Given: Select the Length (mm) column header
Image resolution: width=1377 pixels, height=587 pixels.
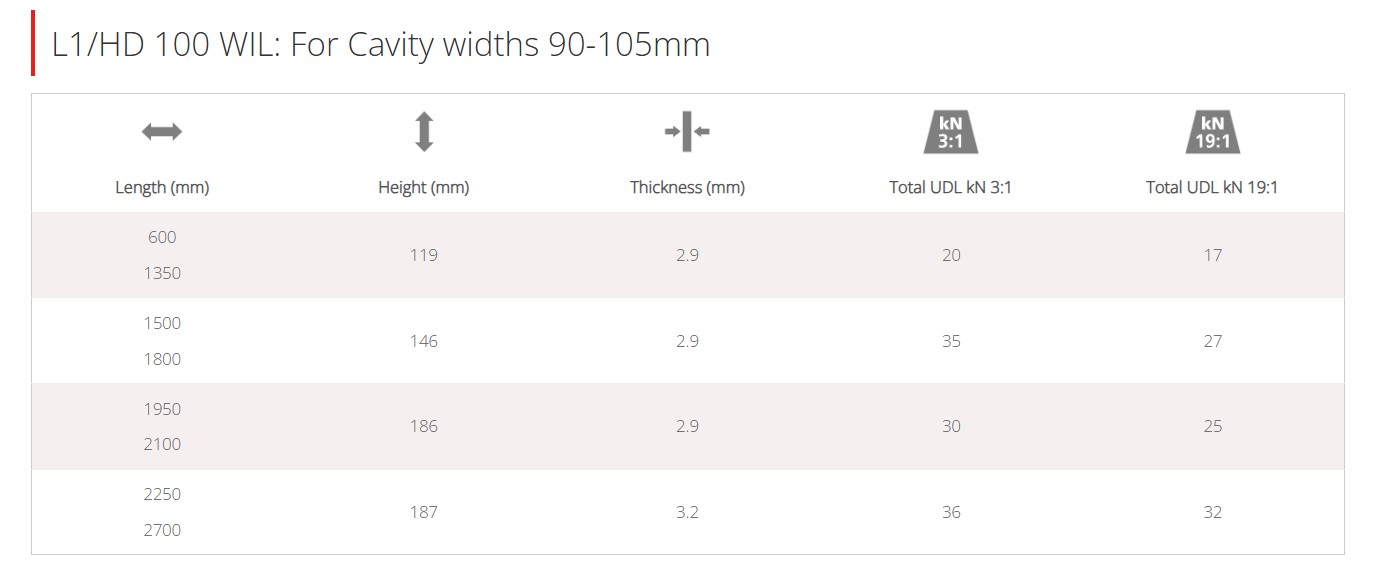Looking at the screenshot, I should 162,187.
